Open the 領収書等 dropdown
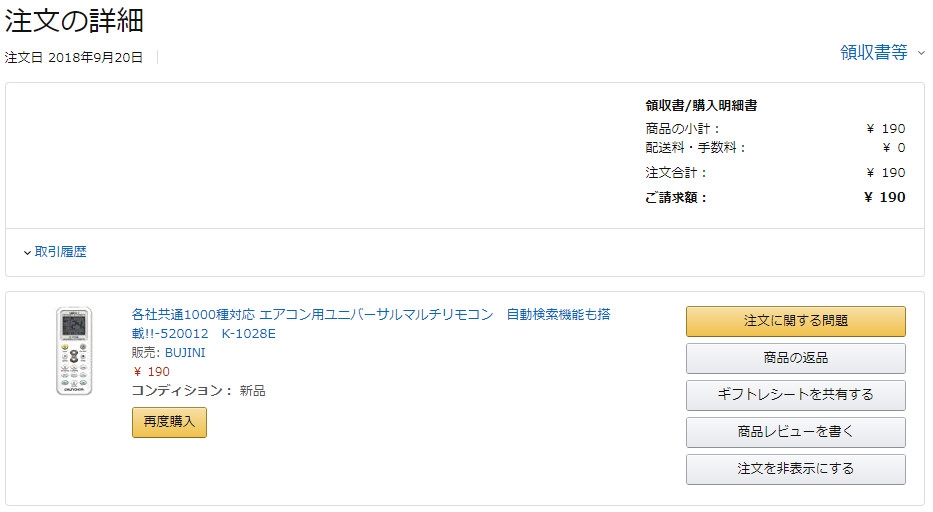Screen dimensions: 933x512 pos(873,53)
